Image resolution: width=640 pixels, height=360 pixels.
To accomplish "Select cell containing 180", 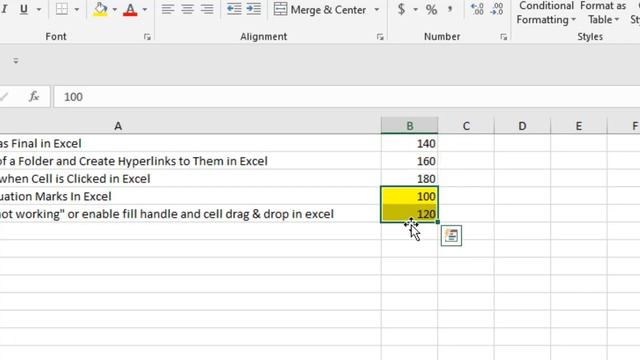I will [409, 178].
